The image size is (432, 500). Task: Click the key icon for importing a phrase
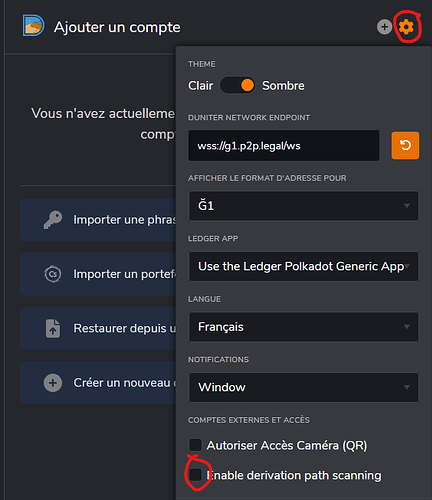point(53,219)
